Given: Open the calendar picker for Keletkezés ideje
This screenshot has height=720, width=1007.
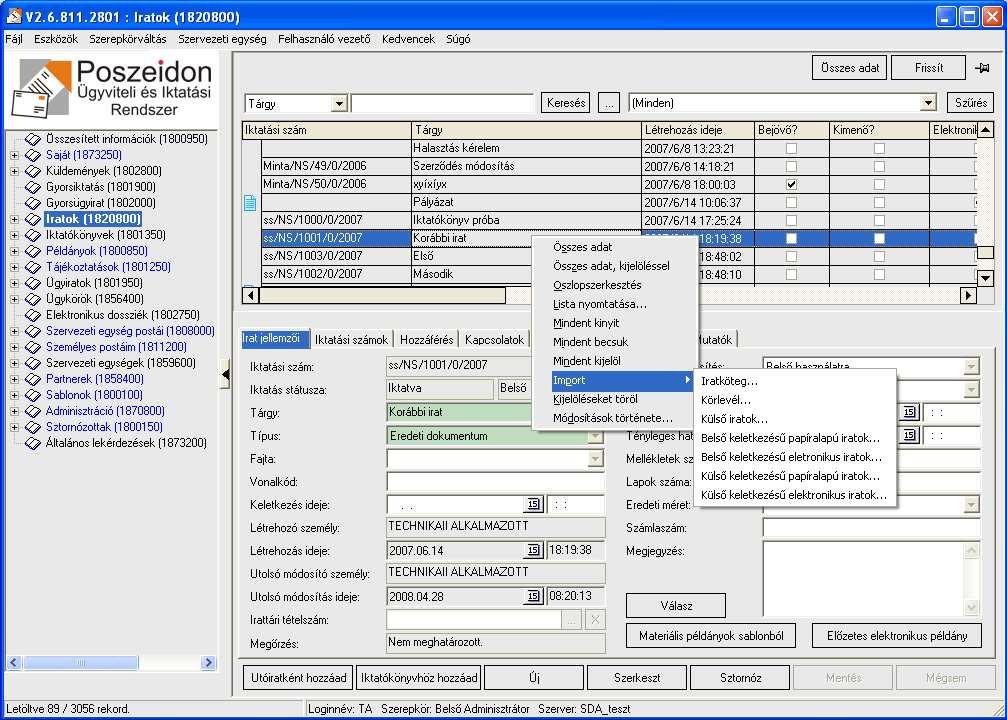Looking at the screenshot, I should coord(534,504).
